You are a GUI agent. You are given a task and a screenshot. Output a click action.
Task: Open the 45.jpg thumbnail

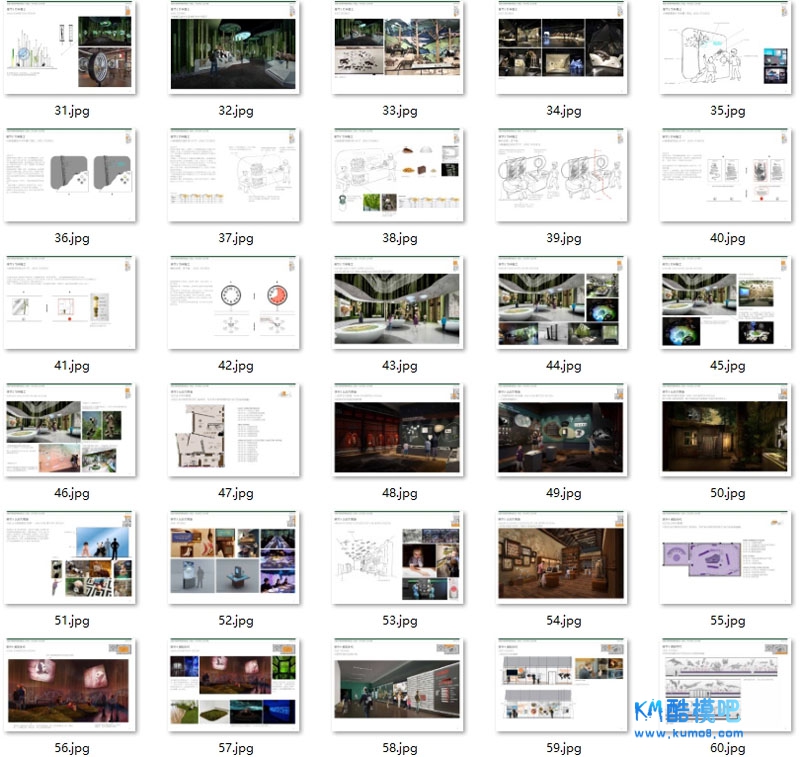click(x=724, y=304)
